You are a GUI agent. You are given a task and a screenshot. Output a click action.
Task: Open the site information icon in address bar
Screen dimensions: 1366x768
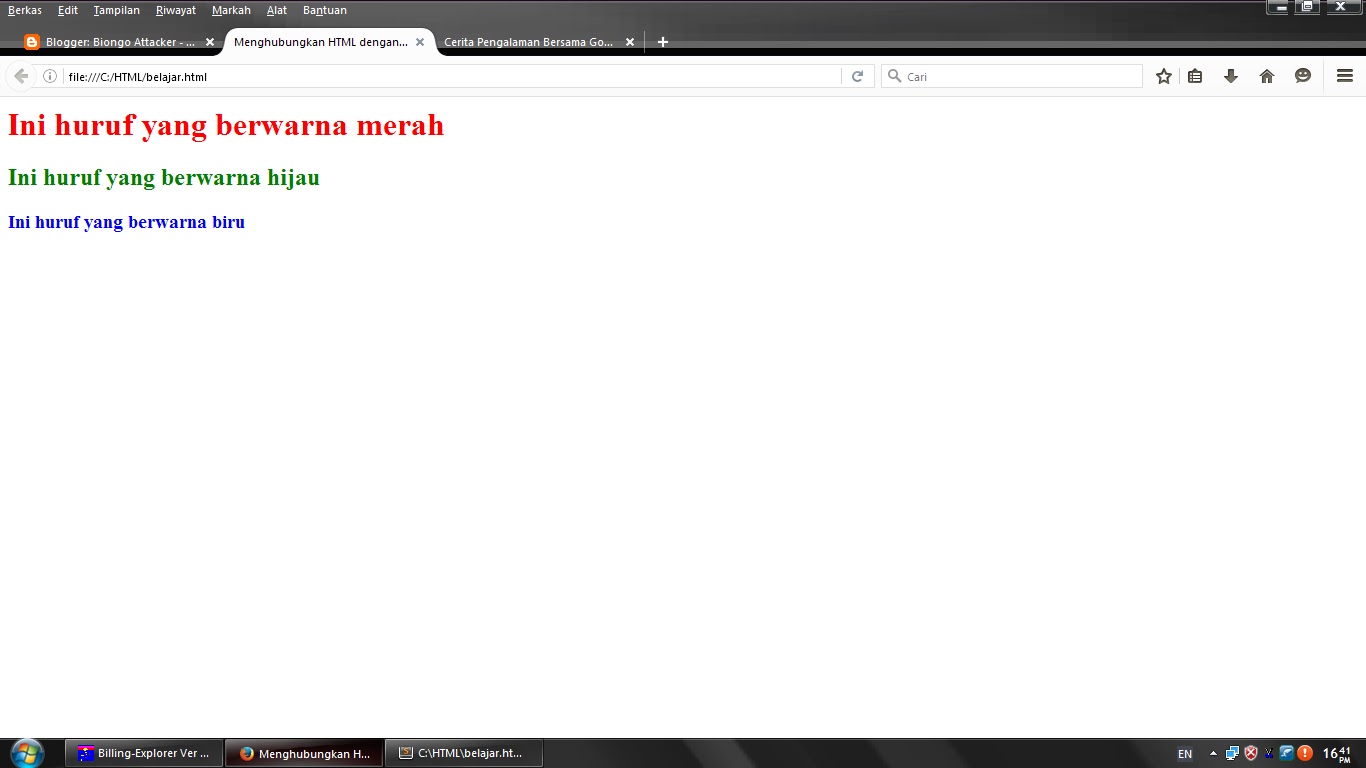50,76
